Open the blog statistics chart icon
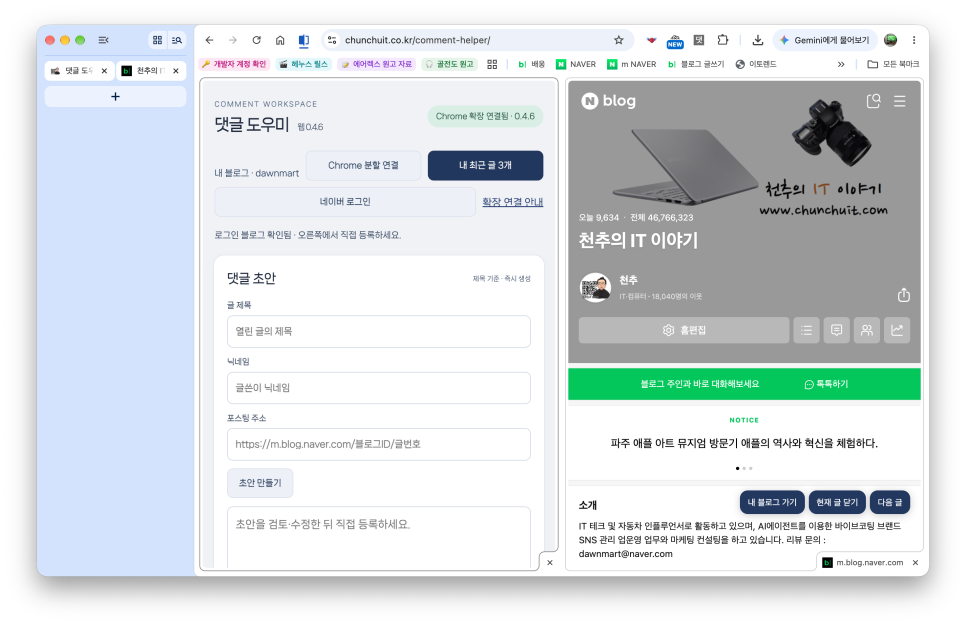966x625 pixels. tap(897, 330)
